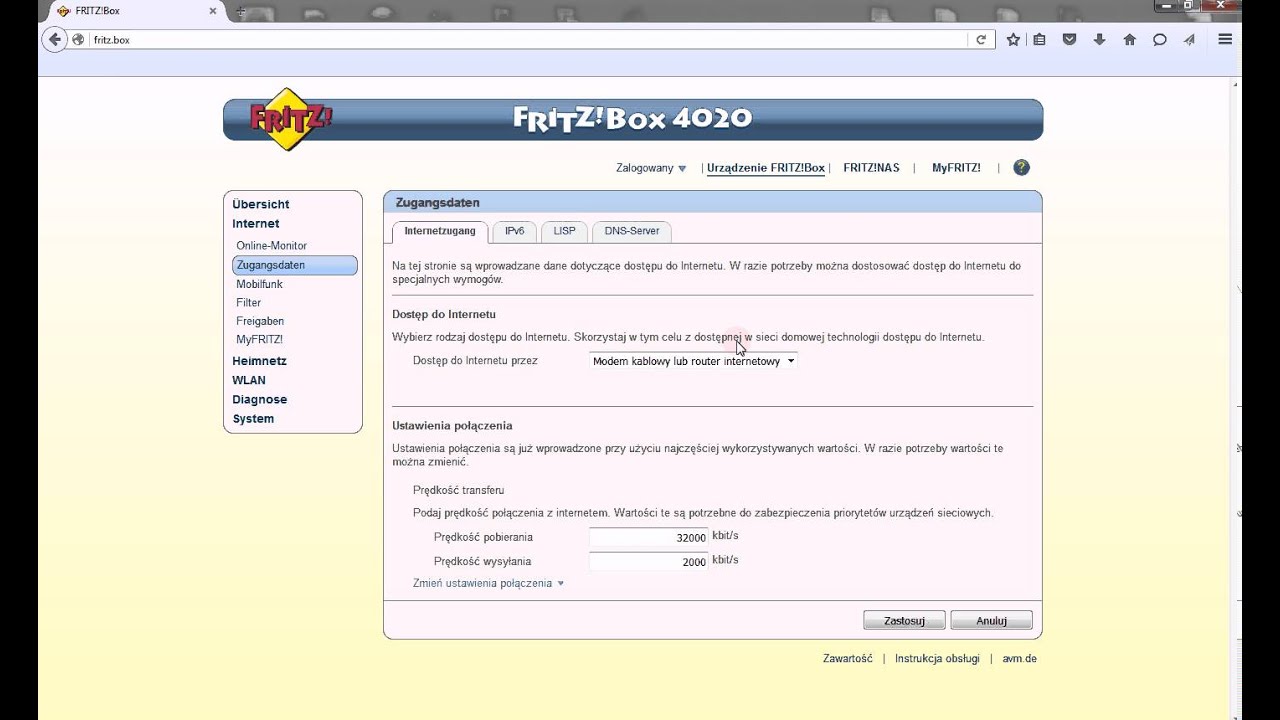1280x720 pixels.
Task: Open the Firefox hamburger menu
Action: coord(1225,40)
